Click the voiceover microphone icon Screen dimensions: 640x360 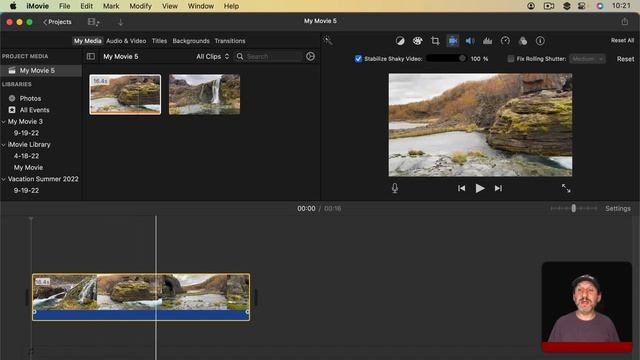pyautogui.click(x=395, y=188)
